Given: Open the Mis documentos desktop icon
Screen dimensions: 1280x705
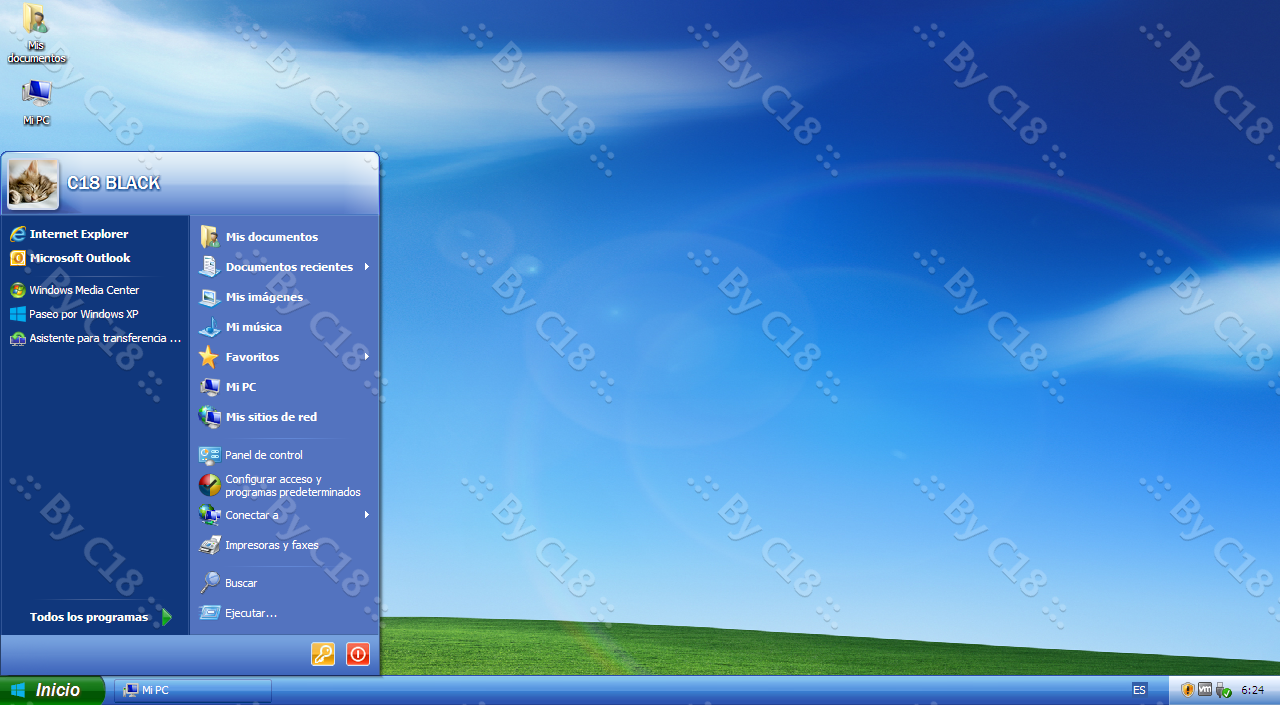Looking at the screenshot, I should 36,32.
